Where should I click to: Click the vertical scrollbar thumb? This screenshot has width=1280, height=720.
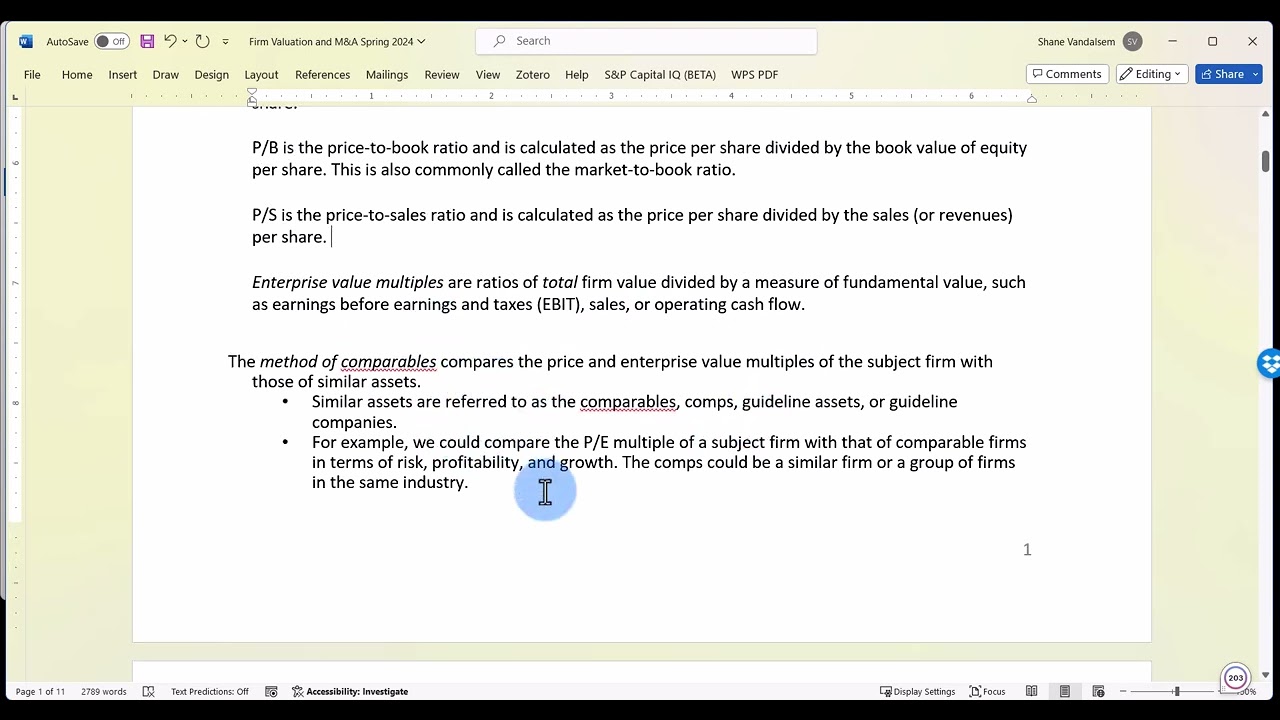[1265, 160]
